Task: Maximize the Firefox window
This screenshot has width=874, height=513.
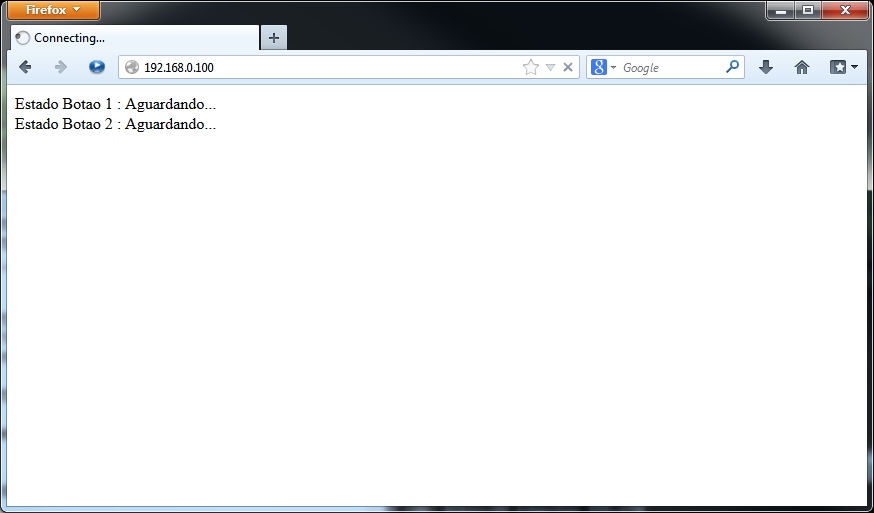Action: pos(808,10)
